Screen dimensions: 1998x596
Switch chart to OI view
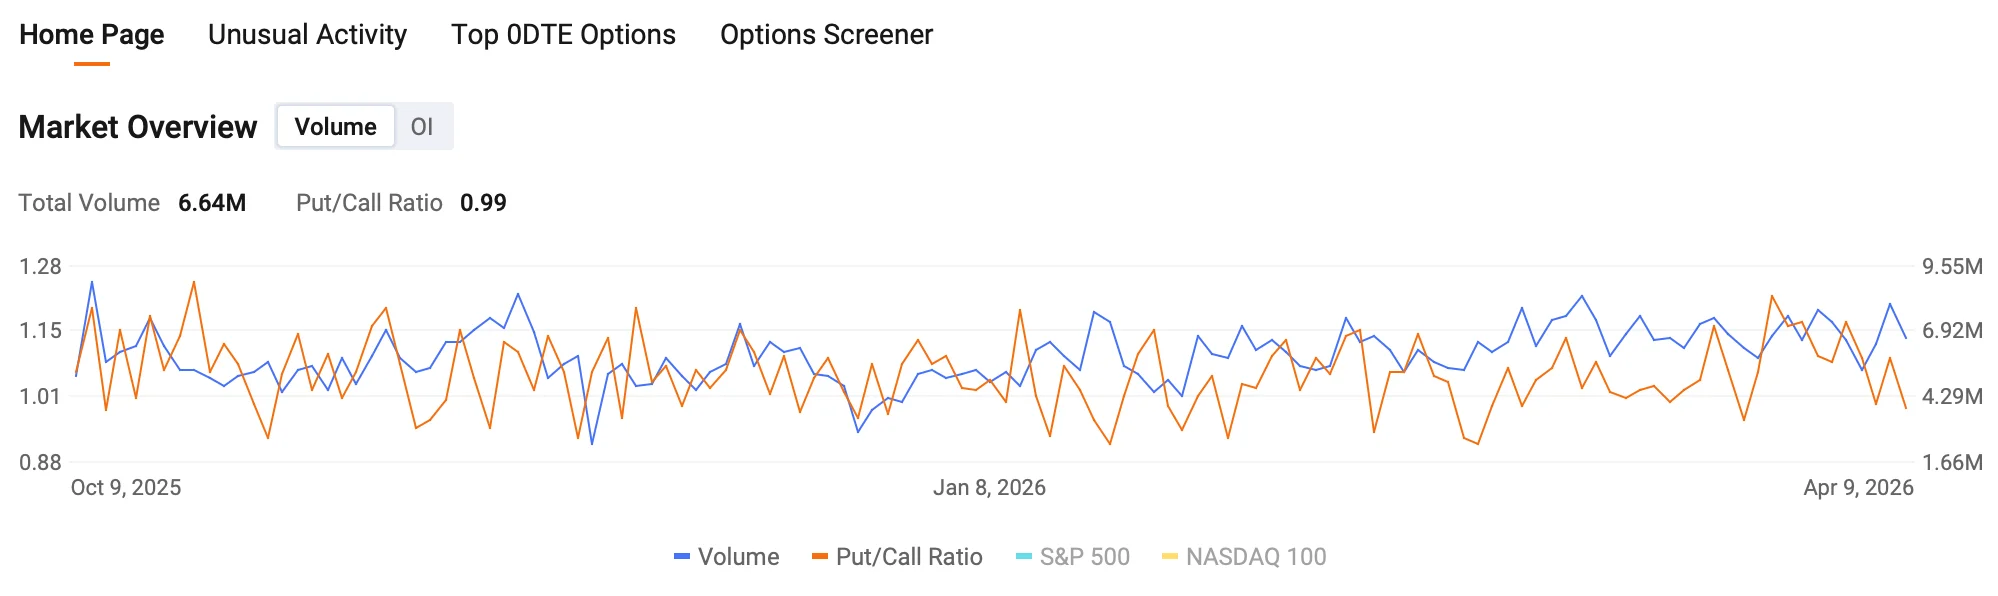click(x=423, y=127)
